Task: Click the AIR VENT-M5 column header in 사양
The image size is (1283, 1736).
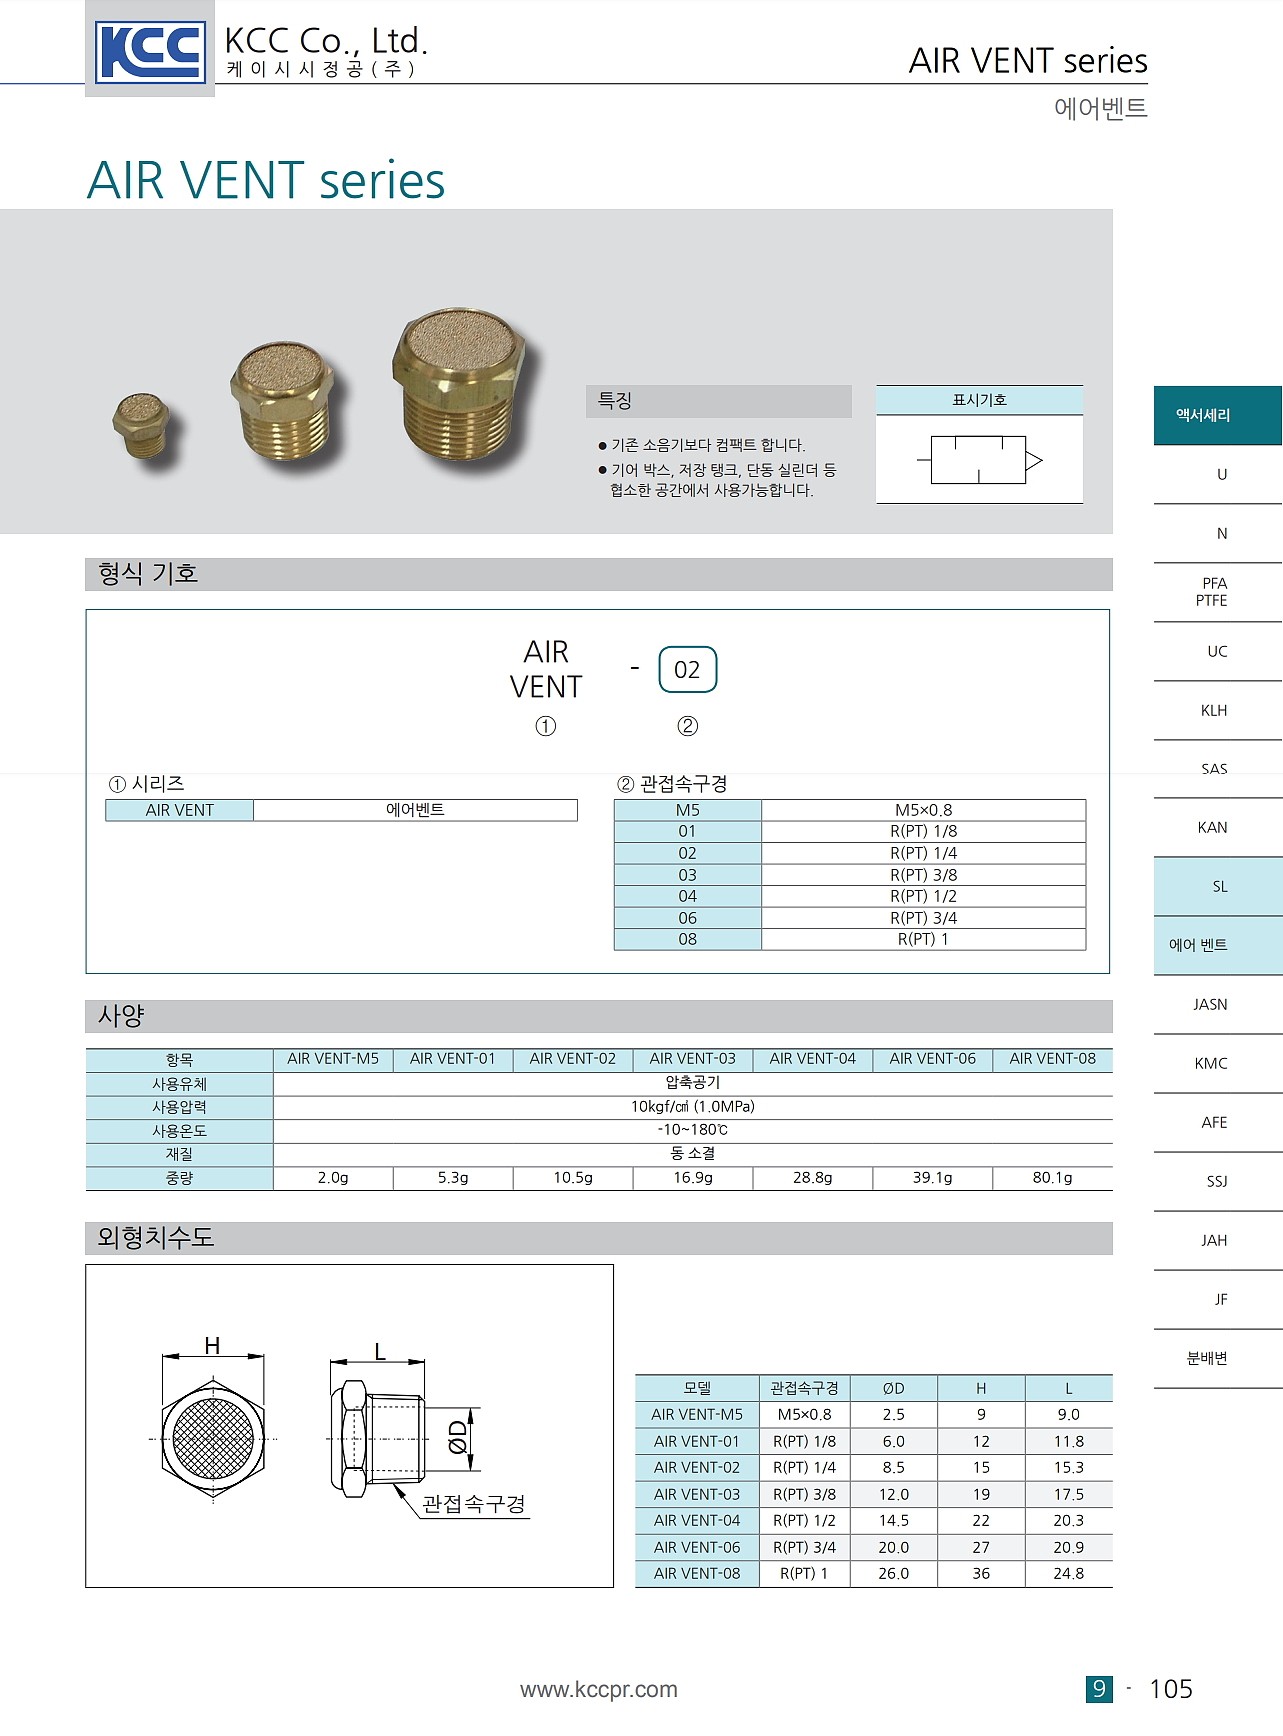Action: point(333,1059)
